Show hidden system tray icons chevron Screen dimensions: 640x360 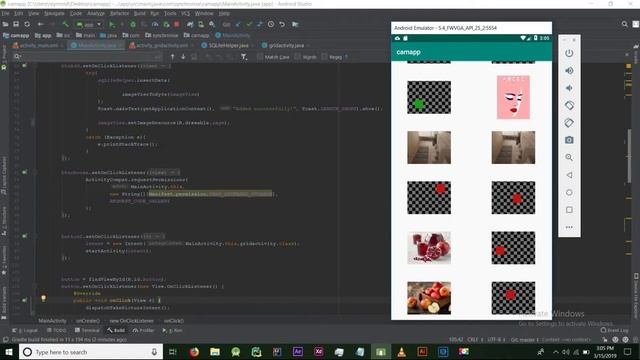pos(556,352)
